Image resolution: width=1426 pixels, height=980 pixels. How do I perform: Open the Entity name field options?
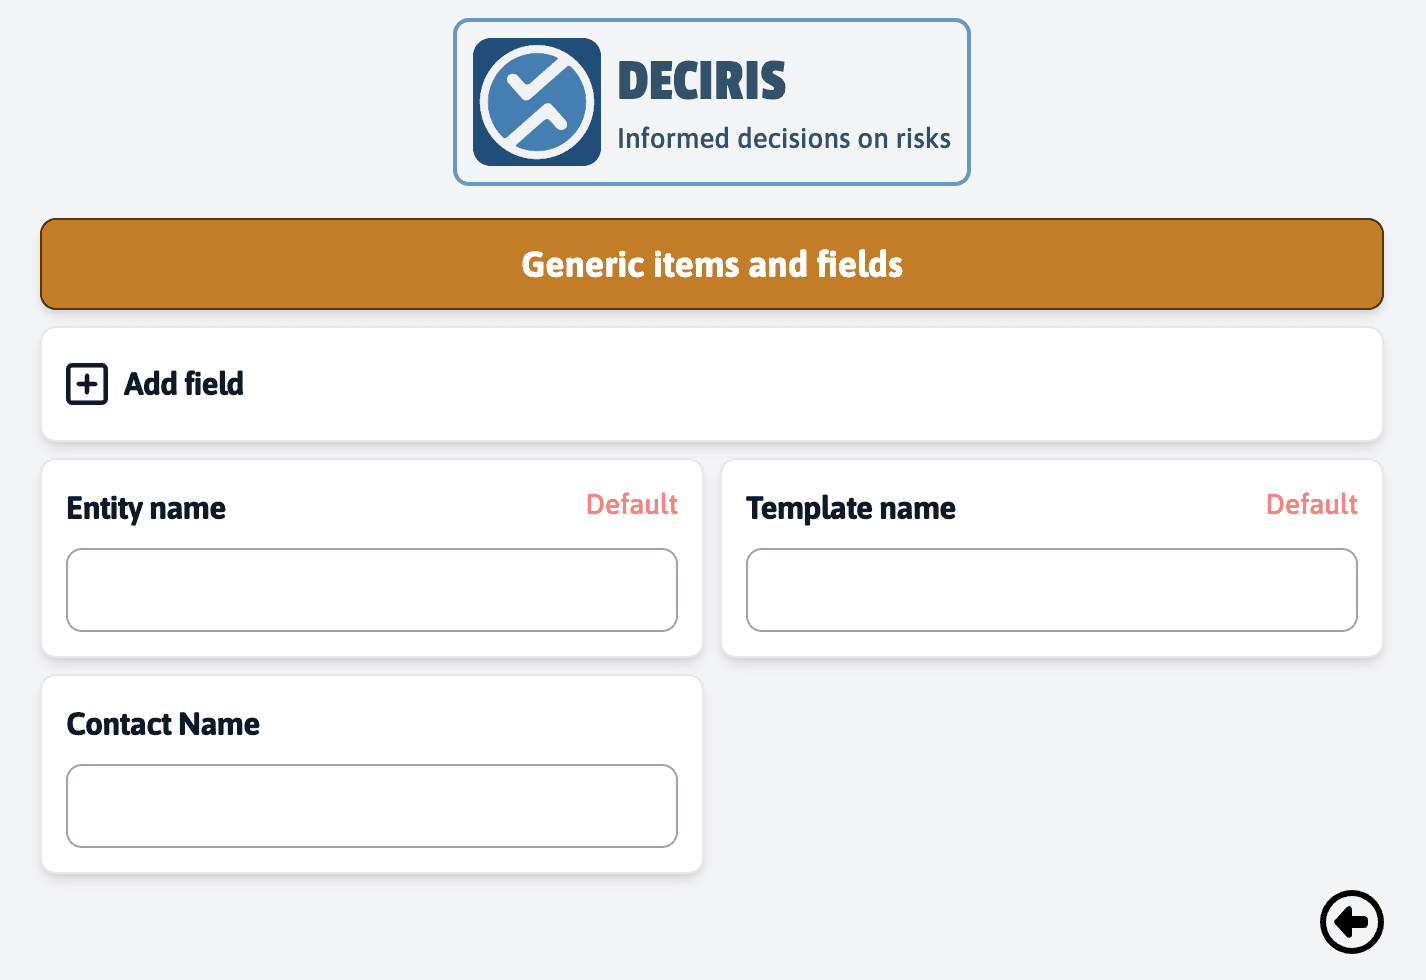coord(145,508)
